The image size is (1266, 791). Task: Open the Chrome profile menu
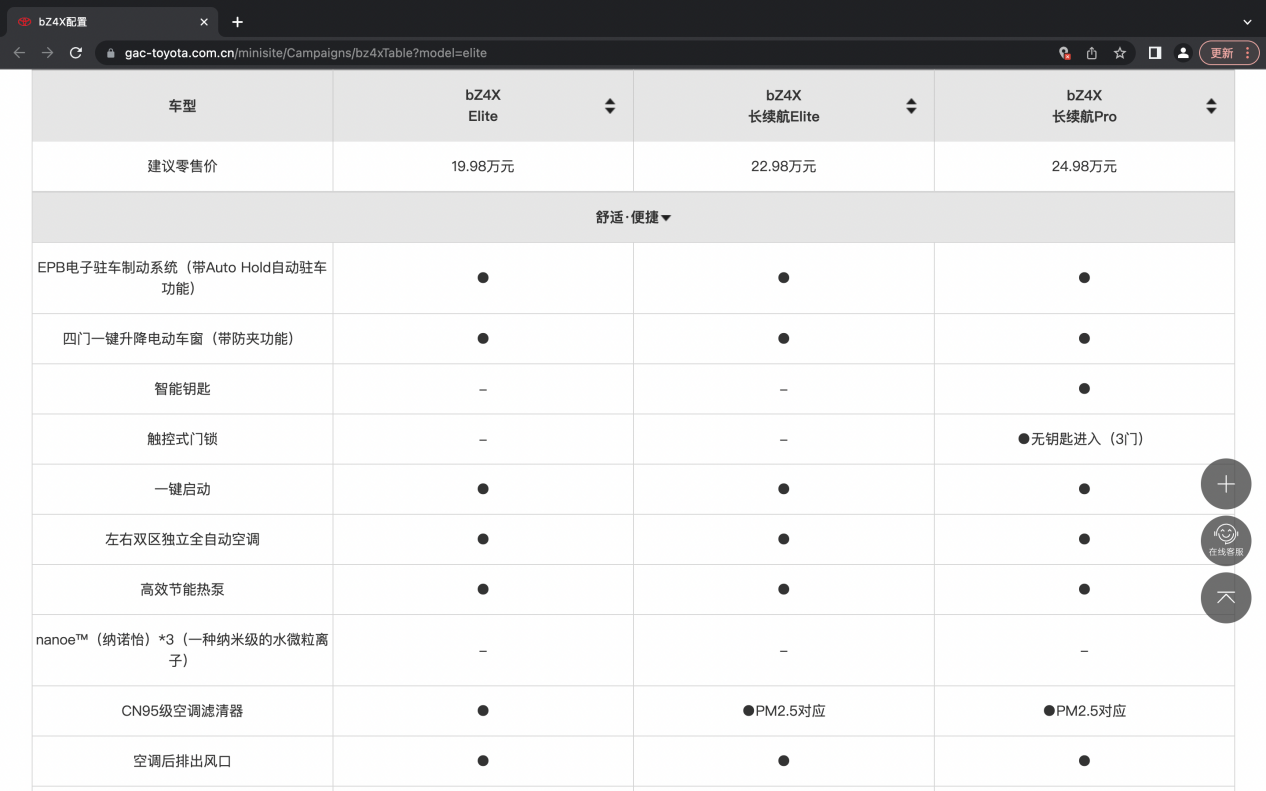point(1183,53)
